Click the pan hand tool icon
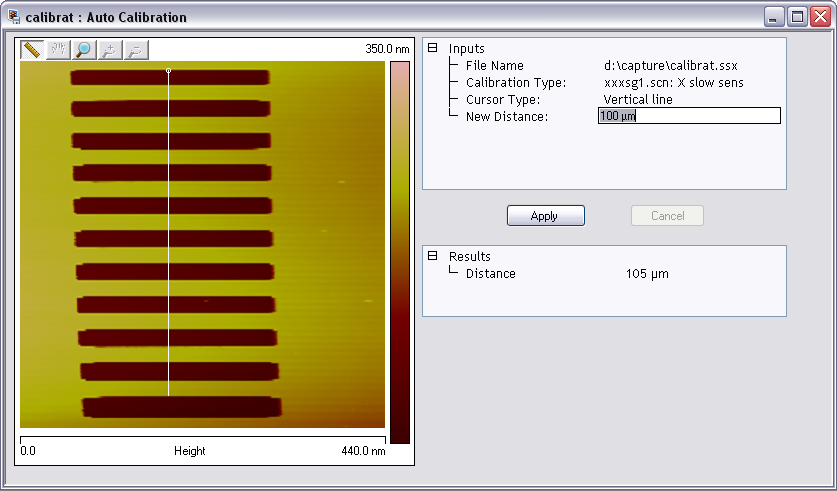 coord(58,50)
